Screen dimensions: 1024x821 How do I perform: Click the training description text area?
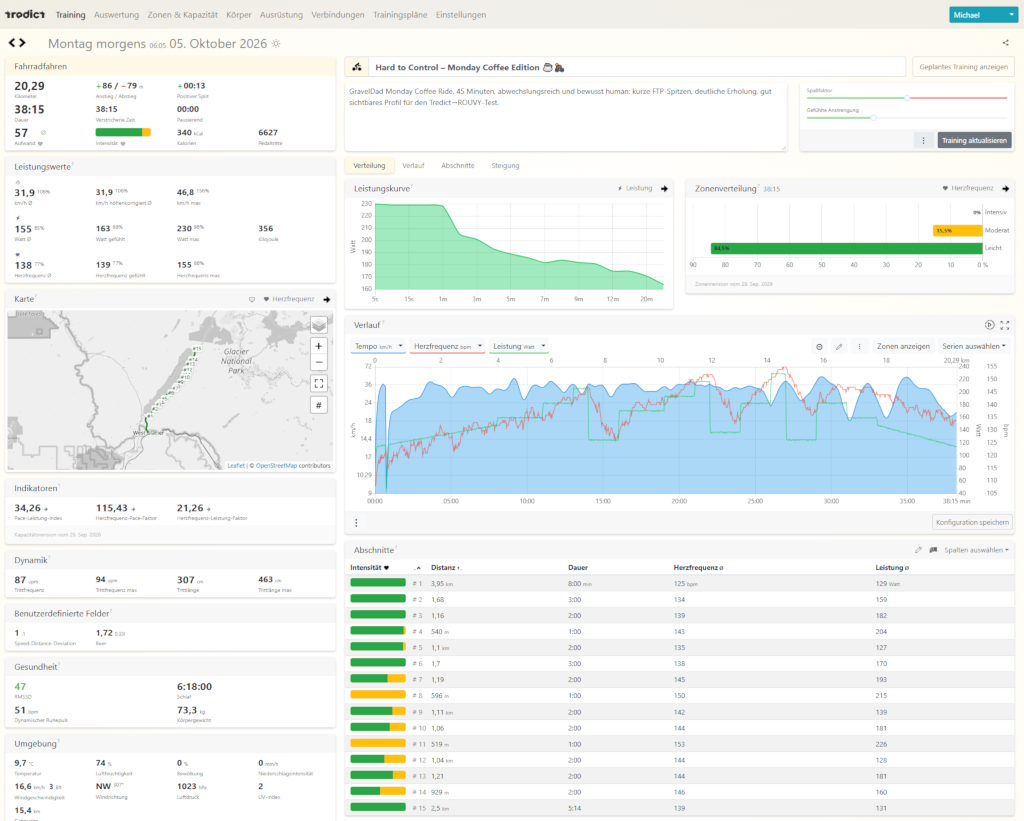tap(566, 116)
